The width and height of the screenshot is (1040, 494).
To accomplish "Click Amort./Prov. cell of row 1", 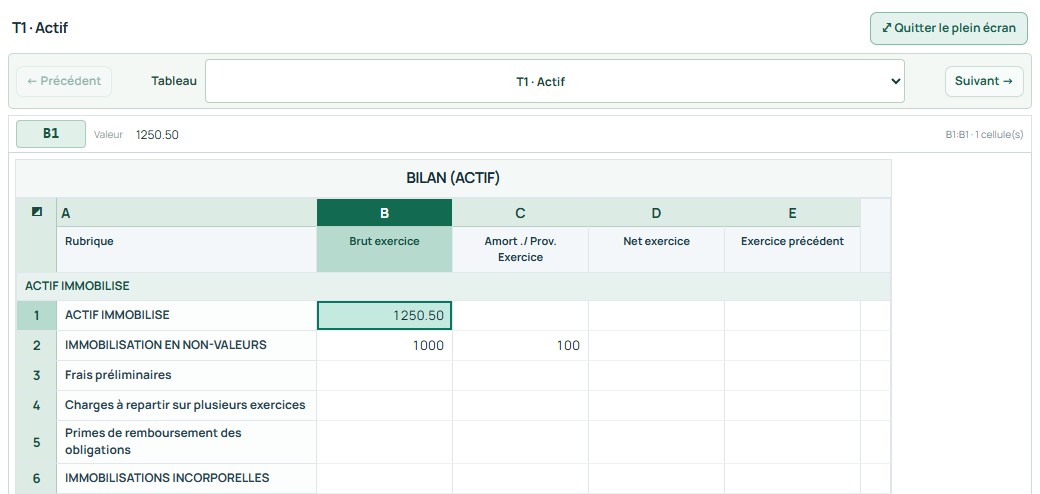I will point(521,316).
